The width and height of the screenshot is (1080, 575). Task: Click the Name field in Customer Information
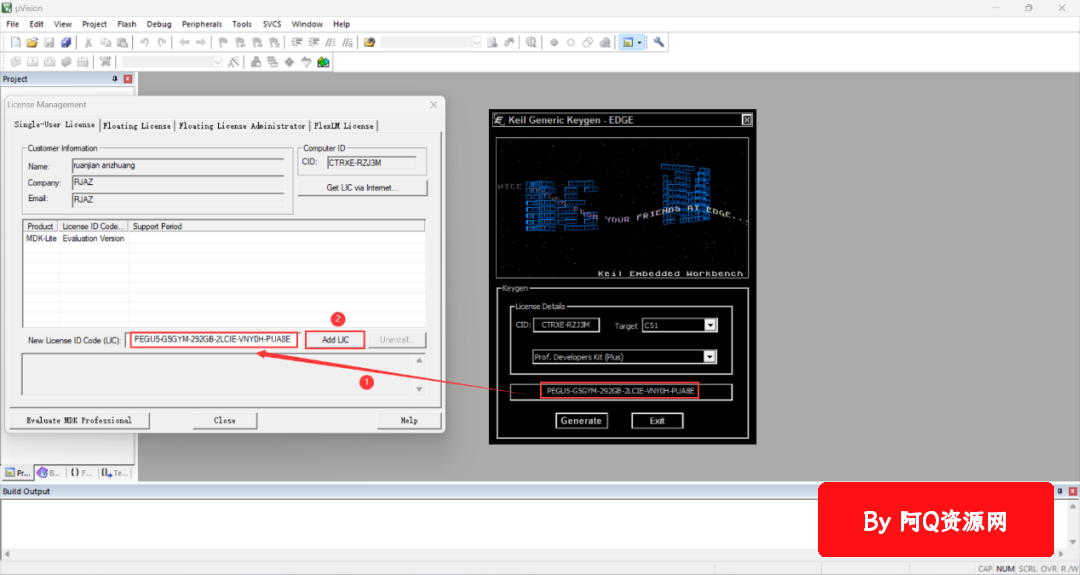coord(178,166)
